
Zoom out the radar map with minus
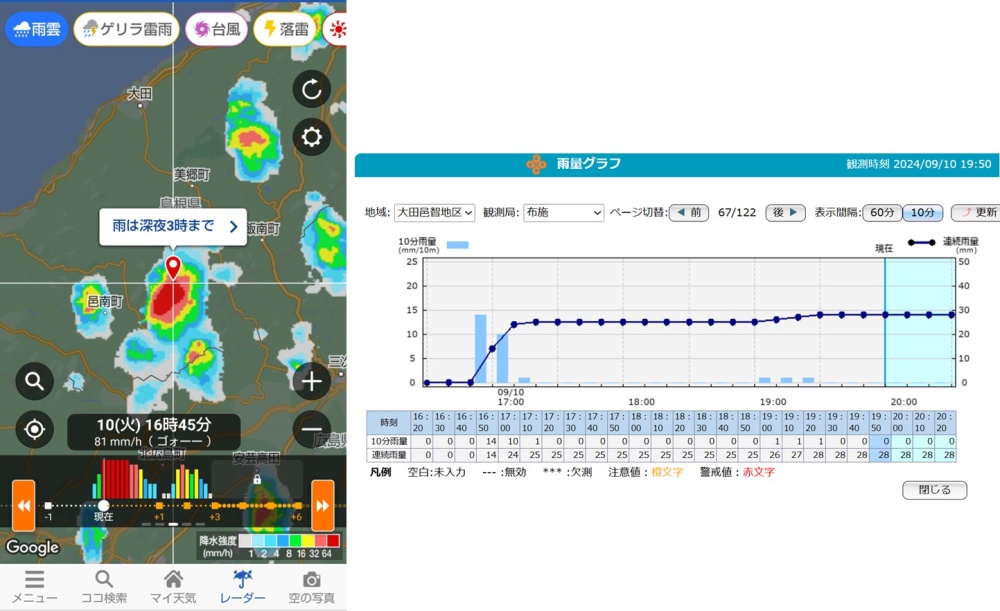point(311,429)
